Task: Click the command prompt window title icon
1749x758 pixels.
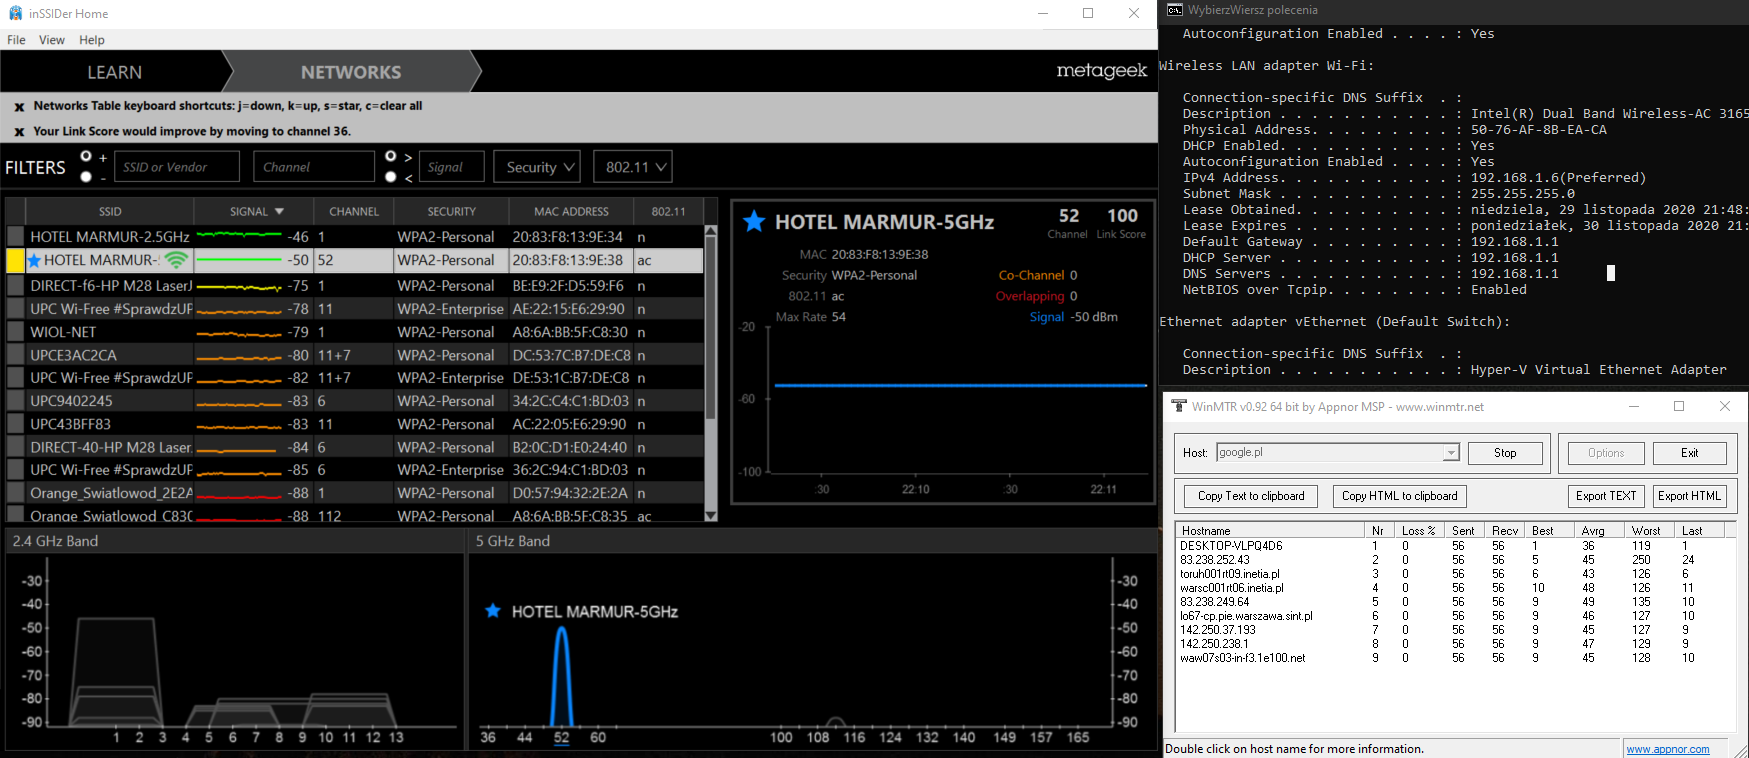Action: click(1174, 10)
